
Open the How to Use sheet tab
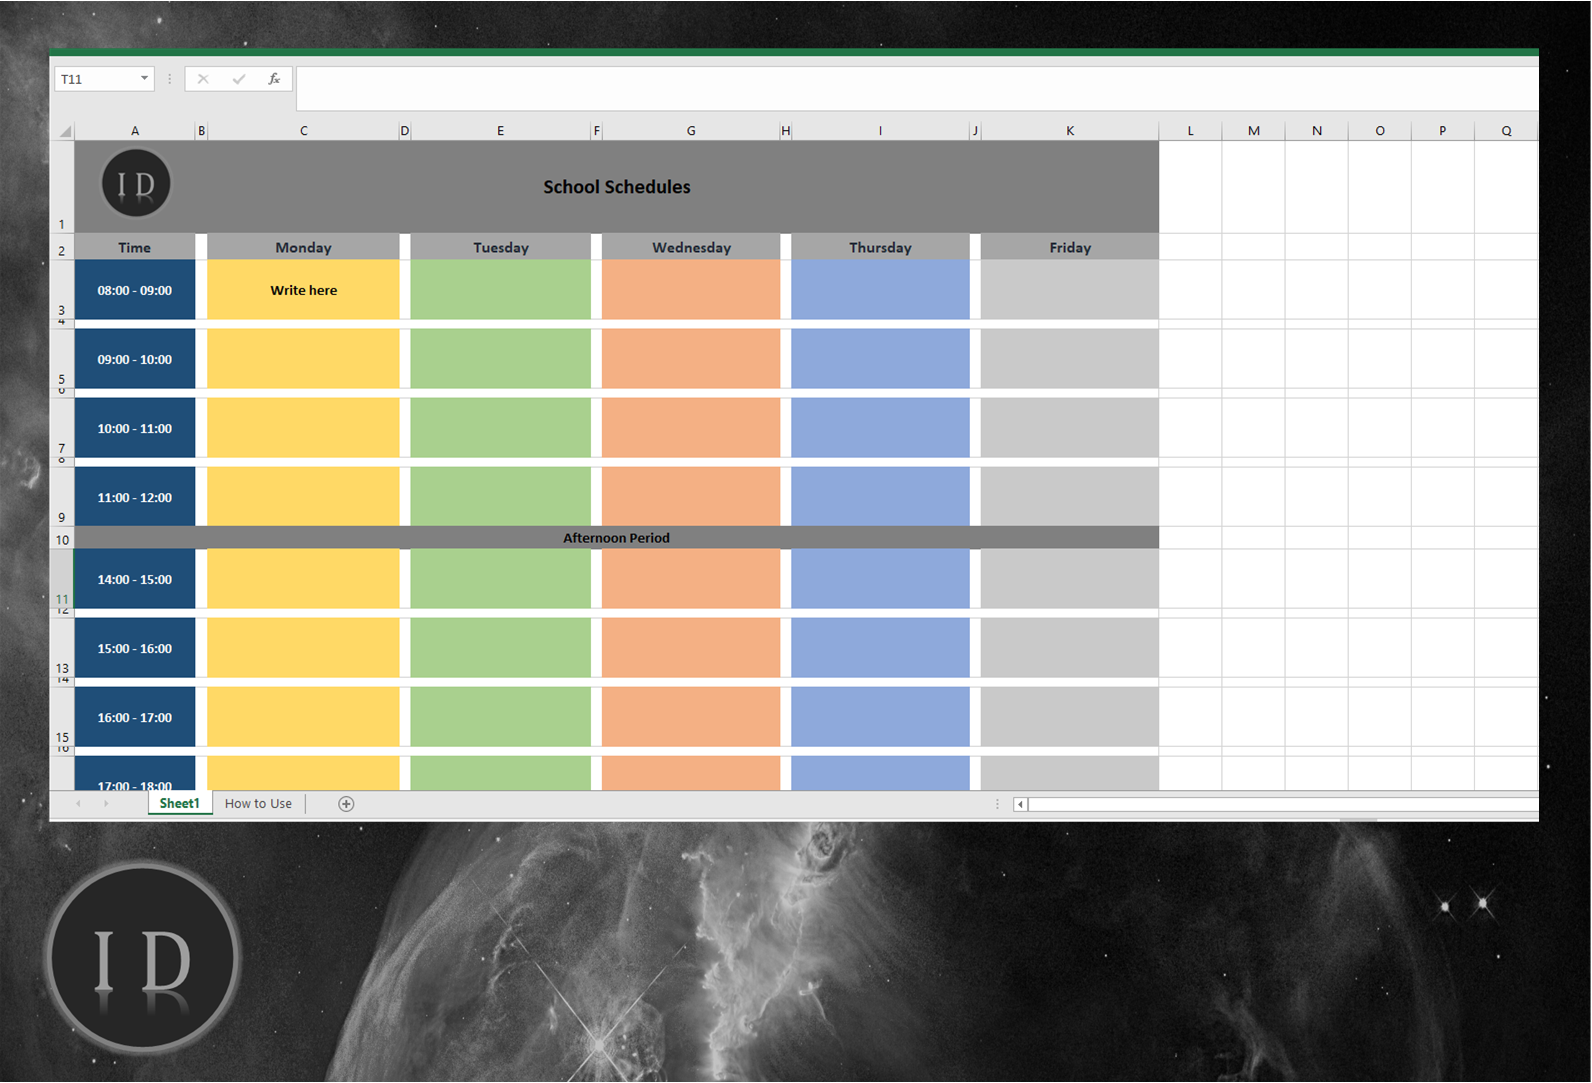coord(258,803)
